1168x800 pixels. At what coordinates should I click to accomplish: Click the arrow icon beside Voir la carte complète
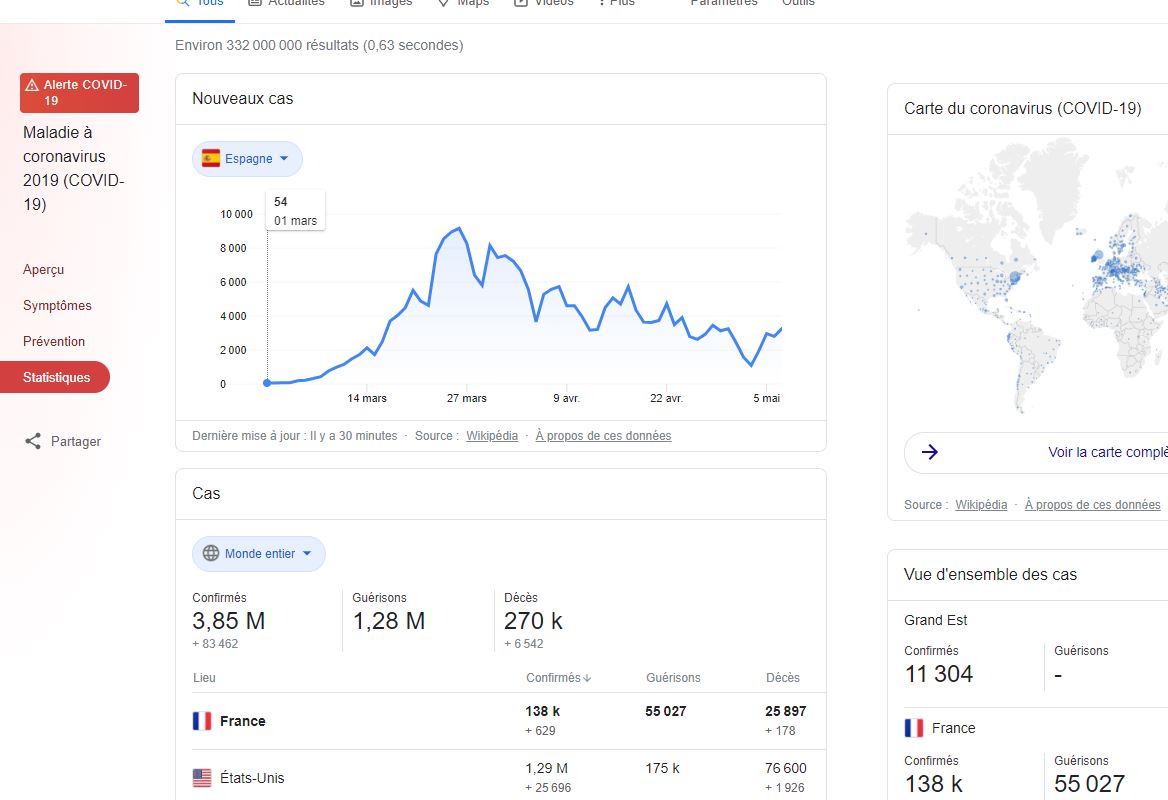tap(930, 451)
